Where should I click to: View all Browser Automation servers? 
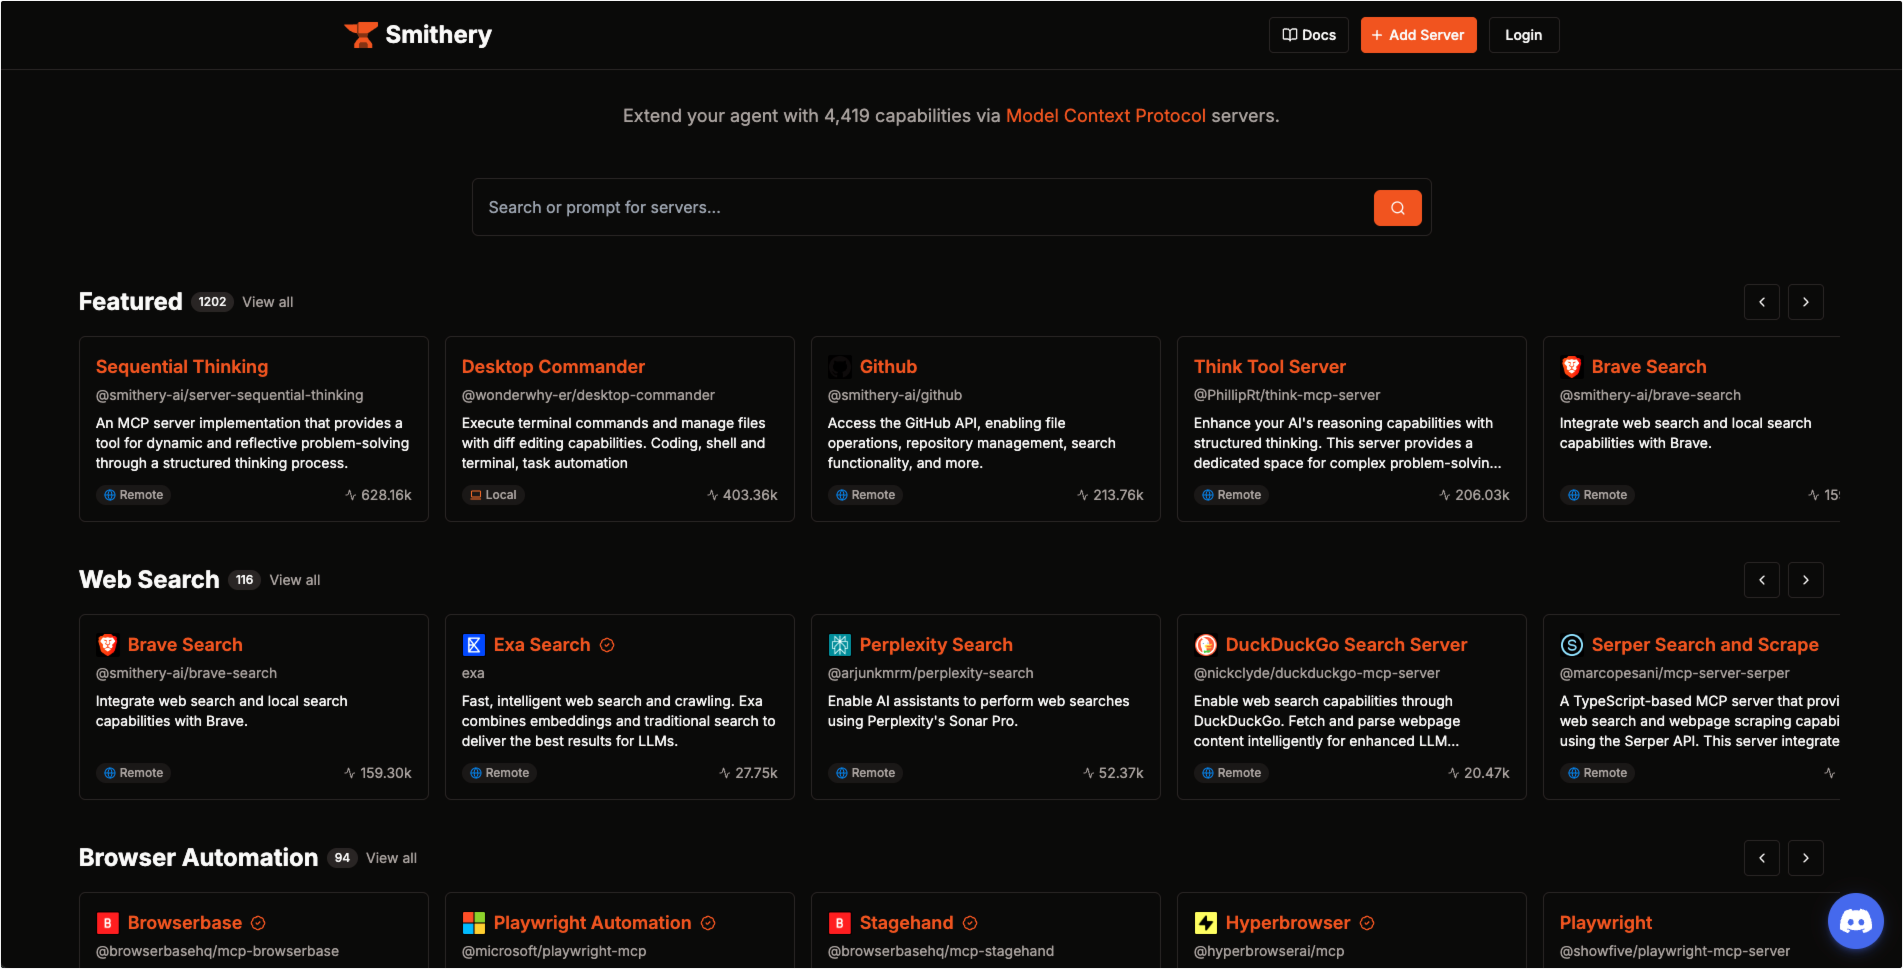pyautogui.click(x=391, y=858)
